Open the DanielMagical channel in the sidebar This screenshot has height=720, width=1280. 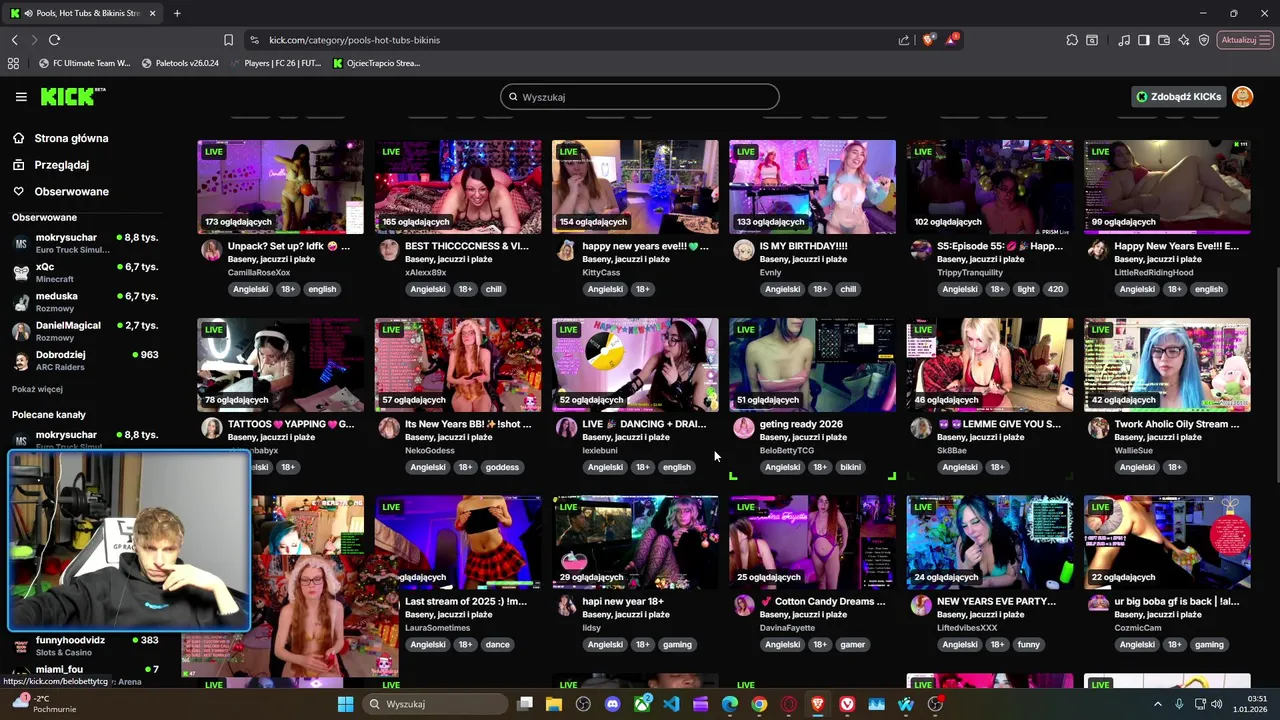click(85, 330)
